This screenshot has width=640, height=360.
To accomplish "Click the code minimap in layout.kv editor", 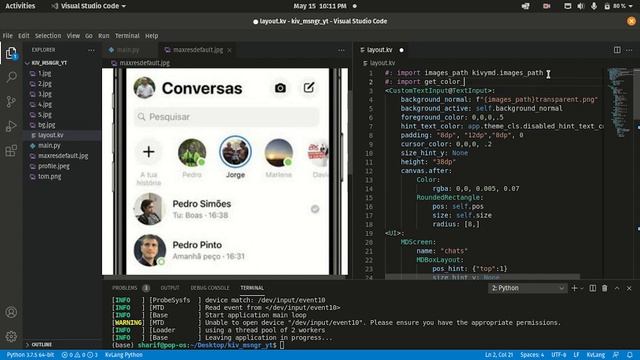I will (620, 102).
